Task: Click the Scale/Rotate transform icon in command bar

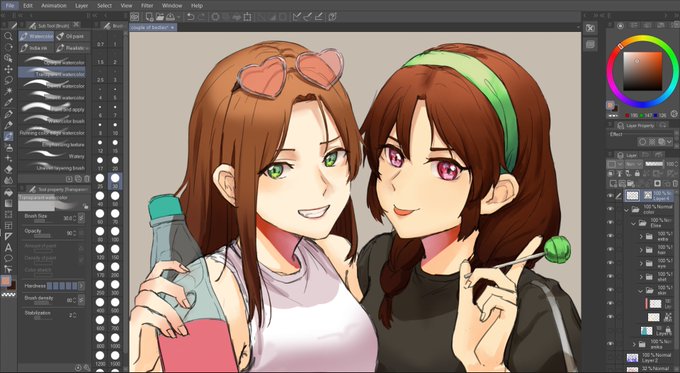Action: (248, 17)
